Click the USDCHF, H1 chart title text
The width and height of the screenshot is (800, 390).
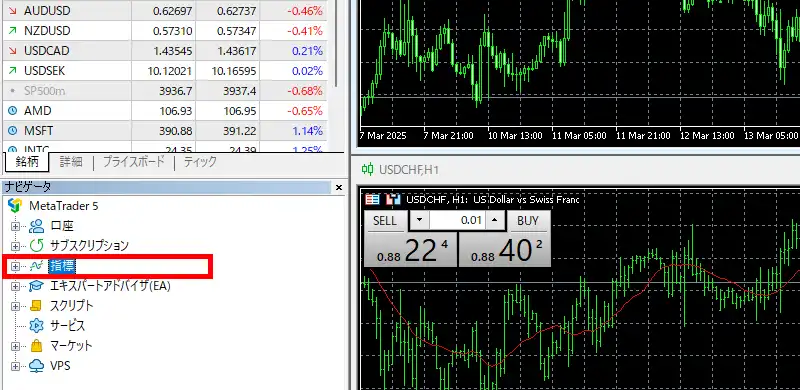click(492, 200)
